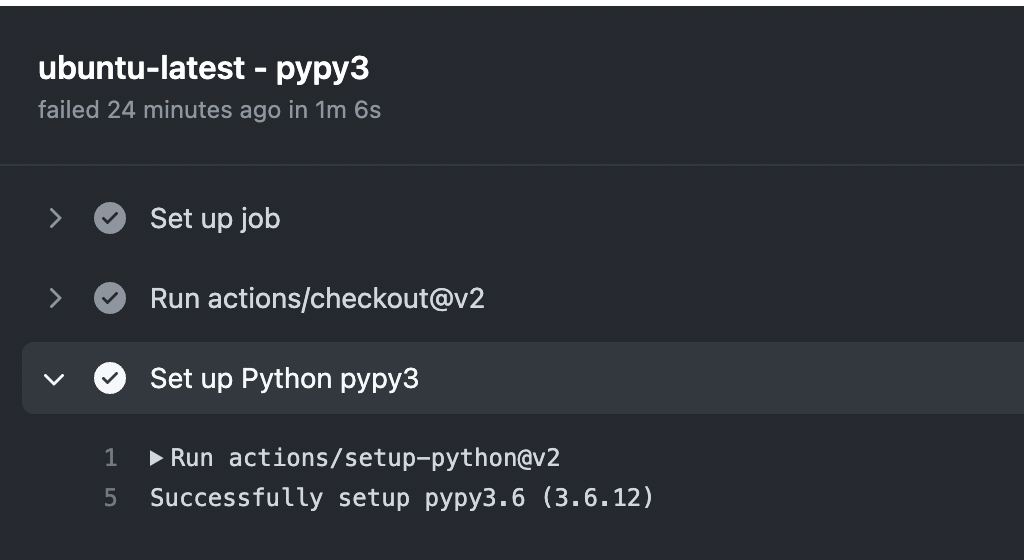Viewport: 1024px width, 560px height.
Task: Click the ubuntu-latest - pypy3 job heading
Action: (x=204, y=69)
